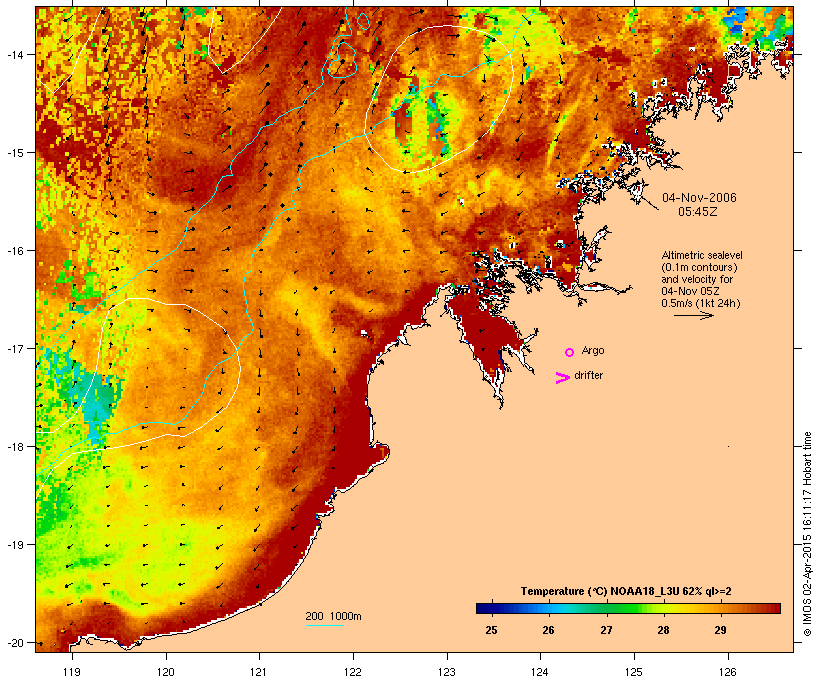Click the '04-Nov-2006' date text
820x680 pixels.
point(699,198)
